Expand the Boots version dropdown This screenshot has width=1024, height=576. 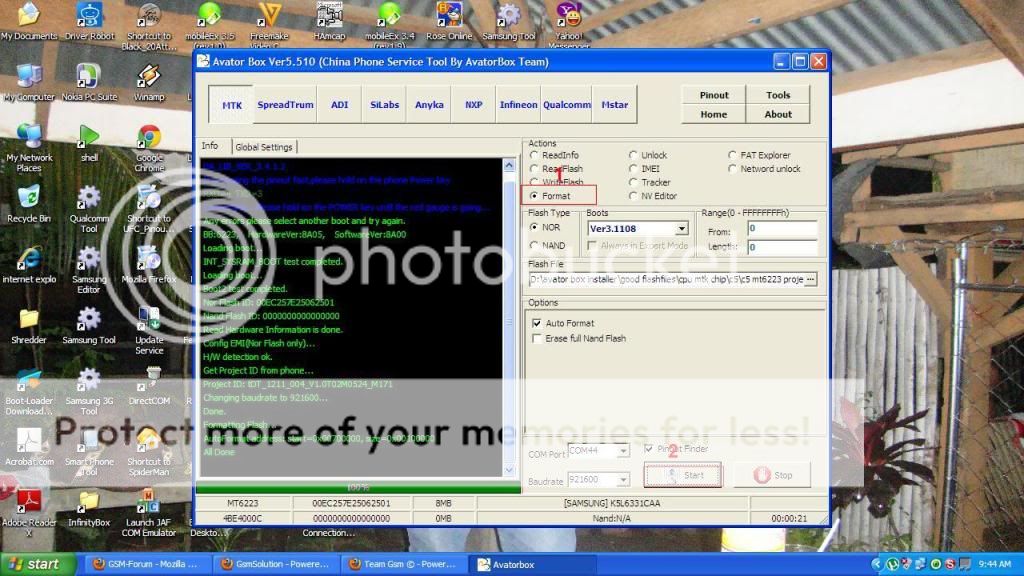click(681, 229)
